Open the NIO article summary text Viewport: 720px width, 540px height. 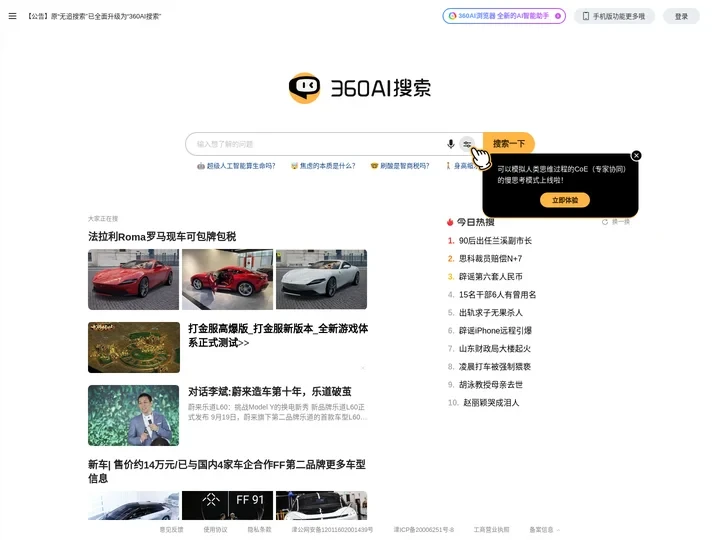tap(277, 412)
